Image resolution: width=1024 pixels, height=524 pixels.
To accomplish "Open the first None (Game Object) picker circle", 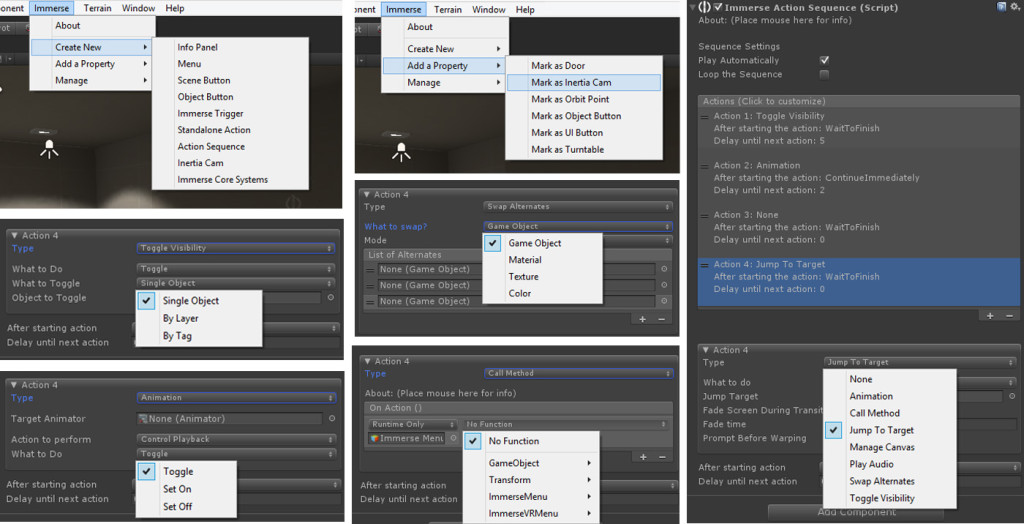I will click(x=664, y=269).
